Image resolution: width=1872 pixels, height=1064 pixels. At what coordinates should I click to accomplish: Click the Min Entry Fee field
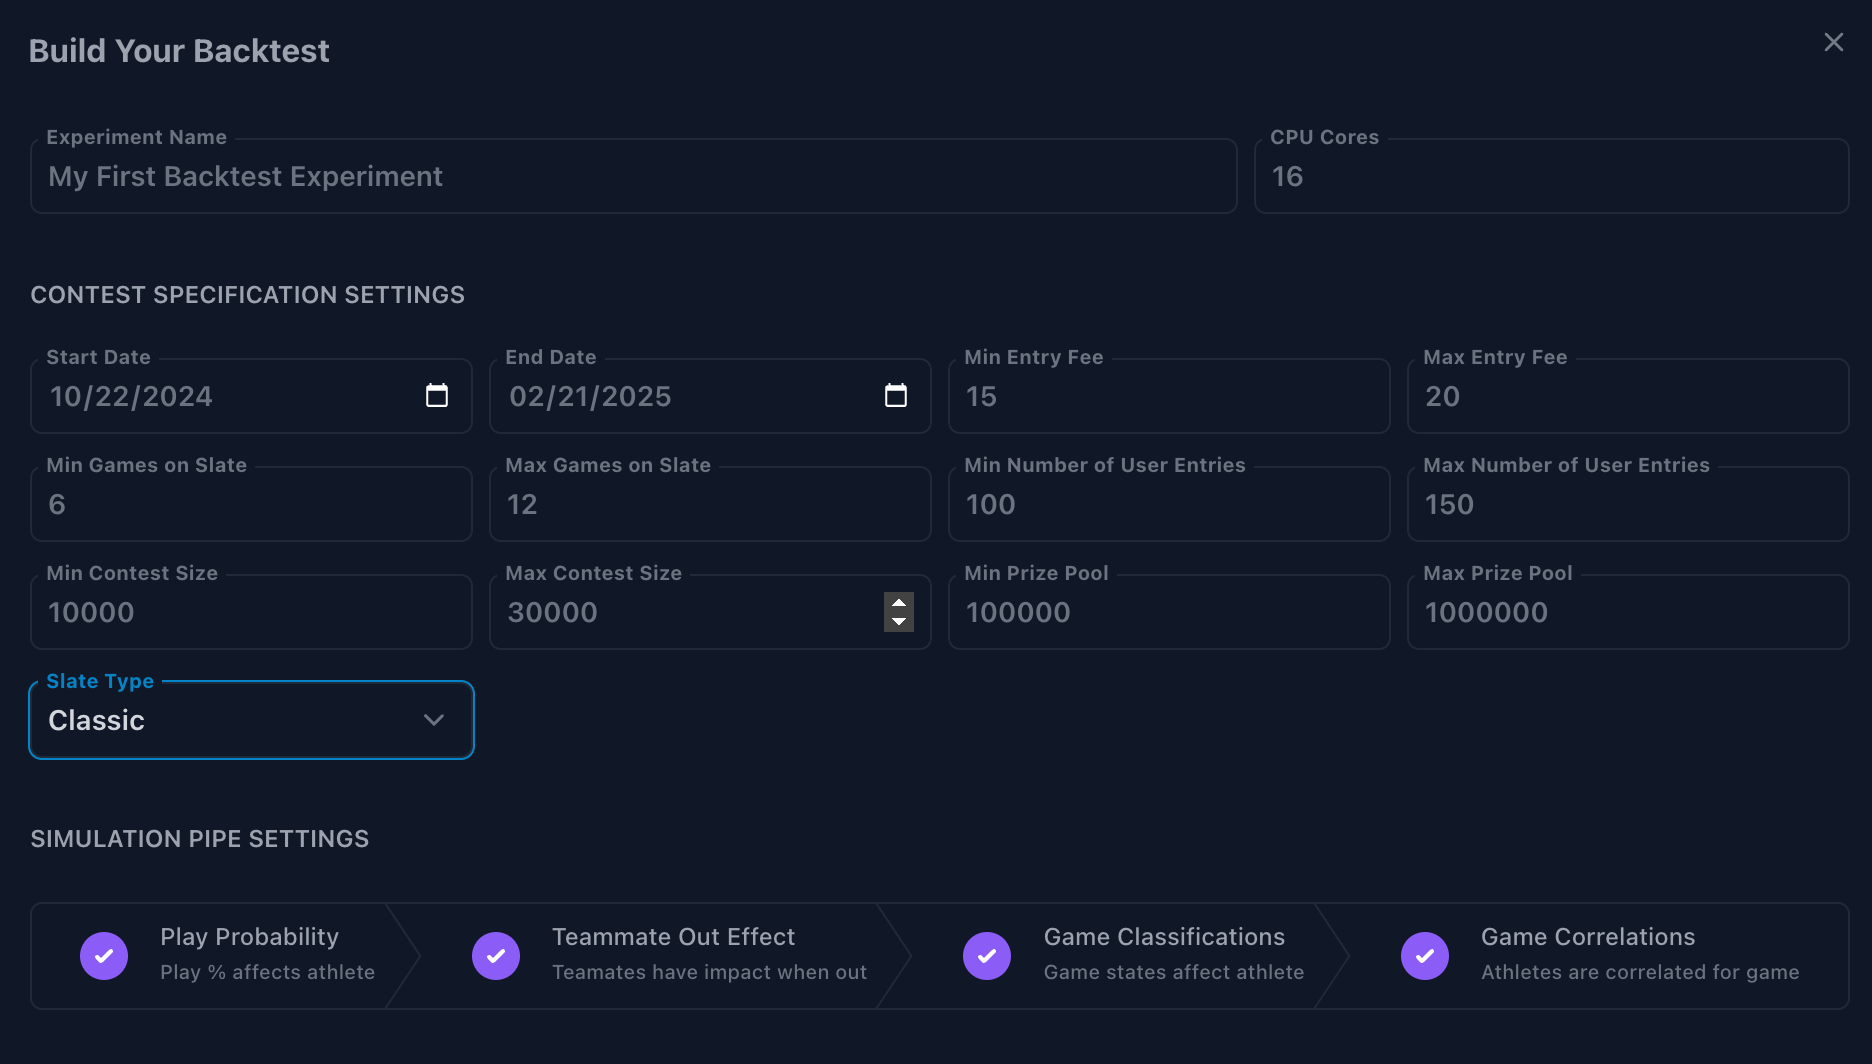[1169, 396]
